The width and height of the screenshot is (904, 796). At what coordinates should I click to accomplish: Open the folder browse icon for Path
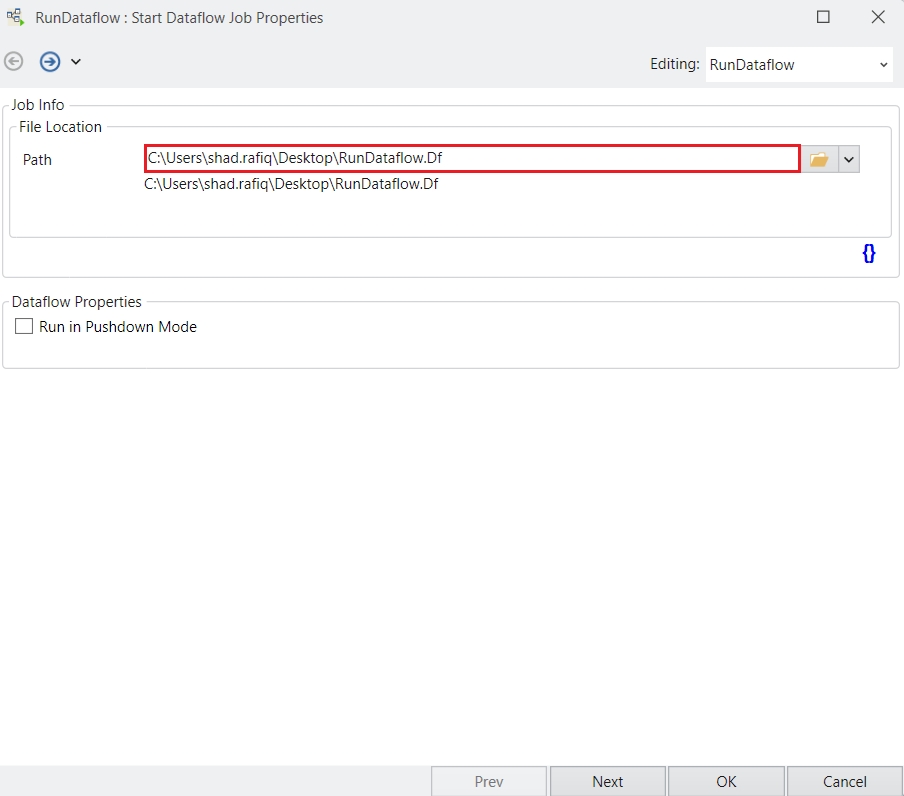(819, 160)
